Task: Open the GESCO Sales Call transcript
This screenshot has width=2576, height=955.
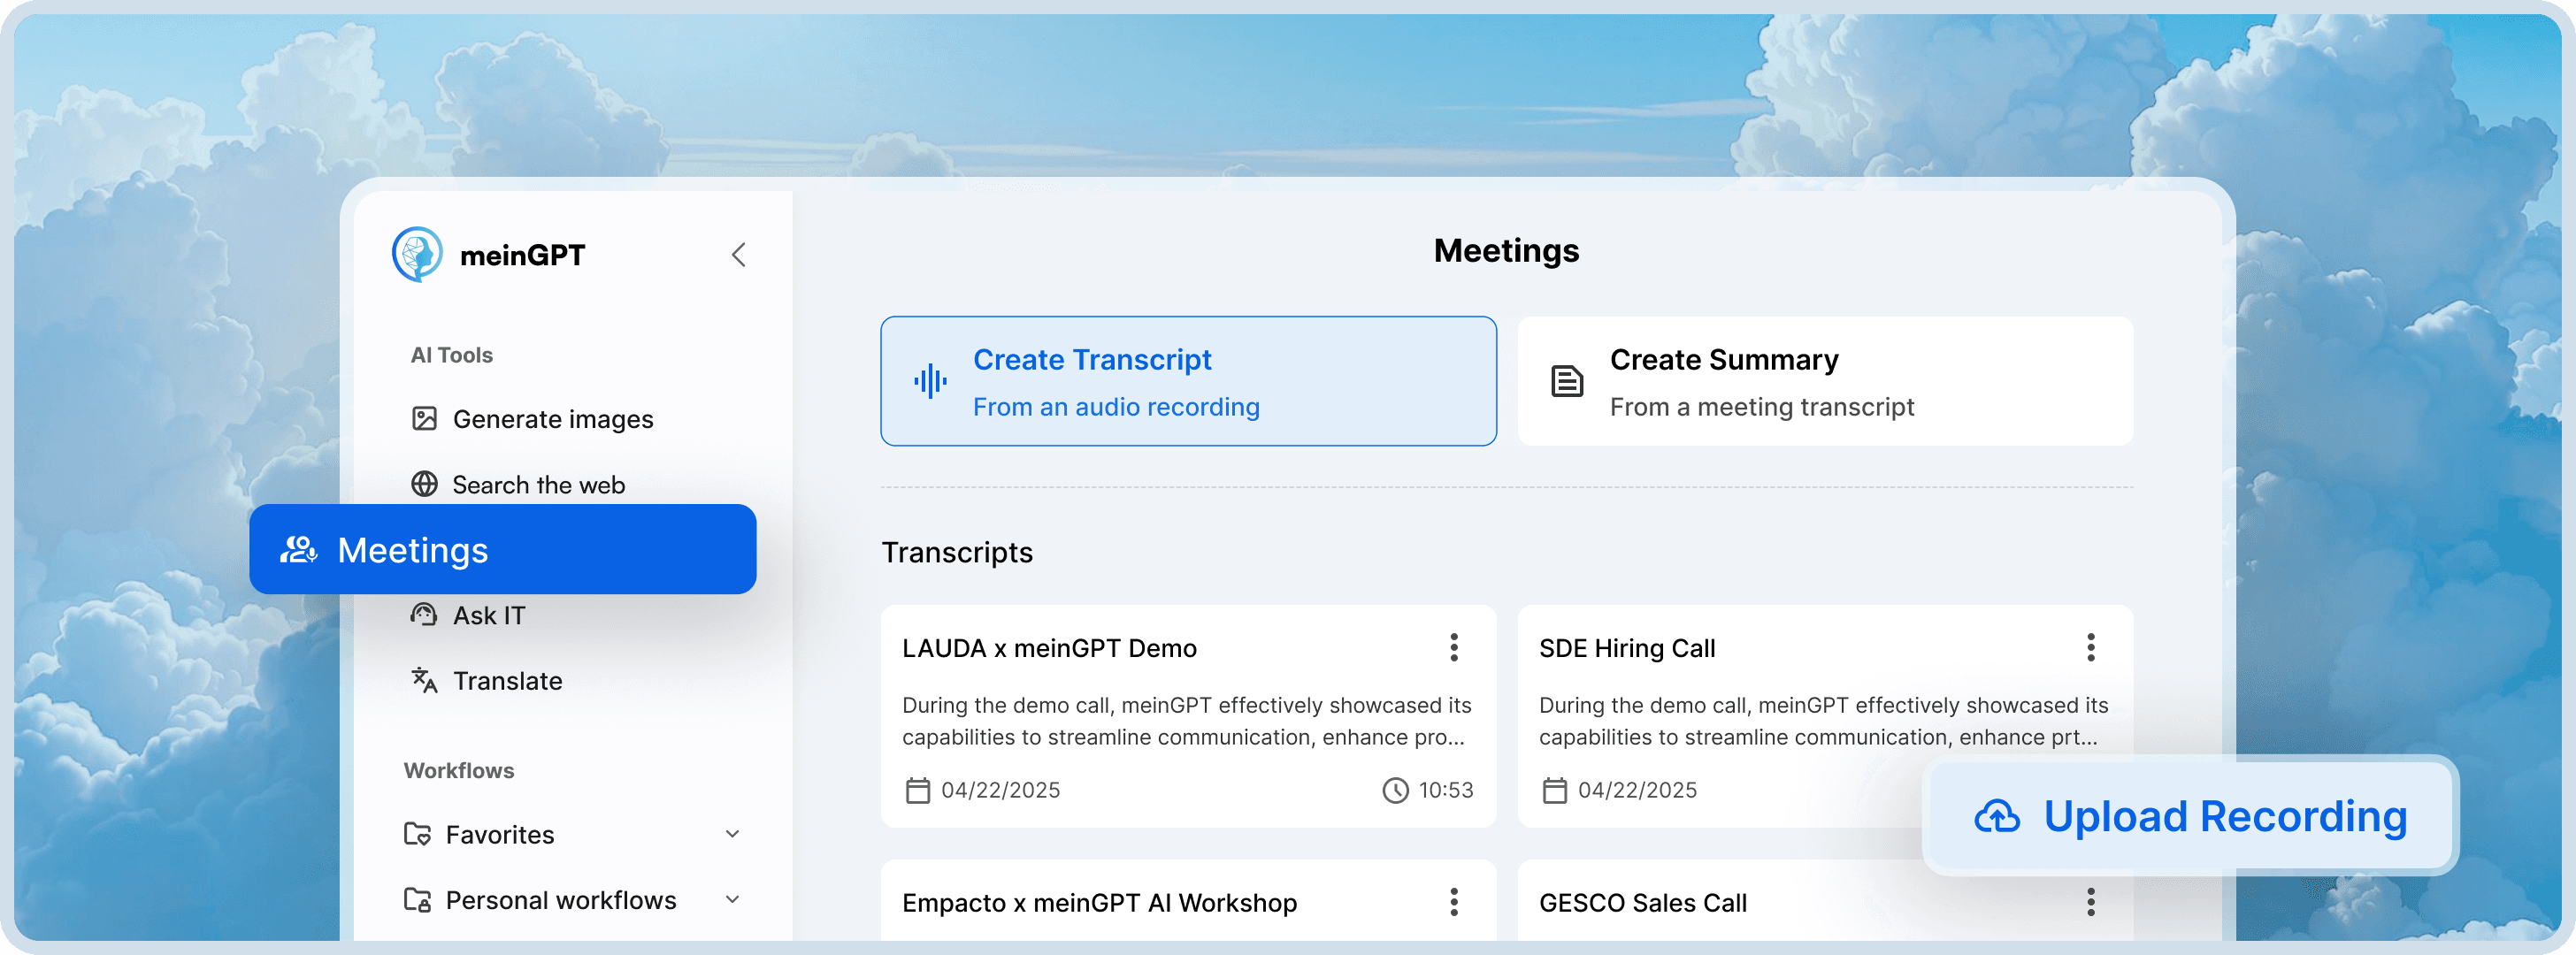Action: tap(1642, 902)
